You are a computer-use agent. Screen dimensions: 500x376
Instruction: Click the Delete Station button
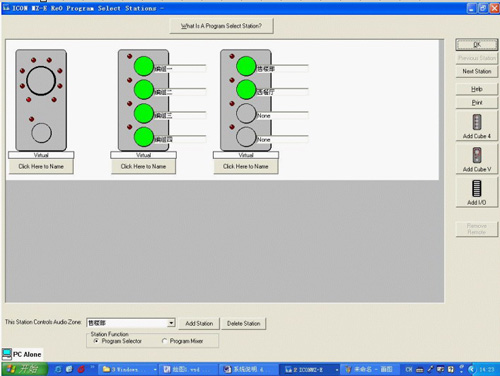click(x=243, y=323)
